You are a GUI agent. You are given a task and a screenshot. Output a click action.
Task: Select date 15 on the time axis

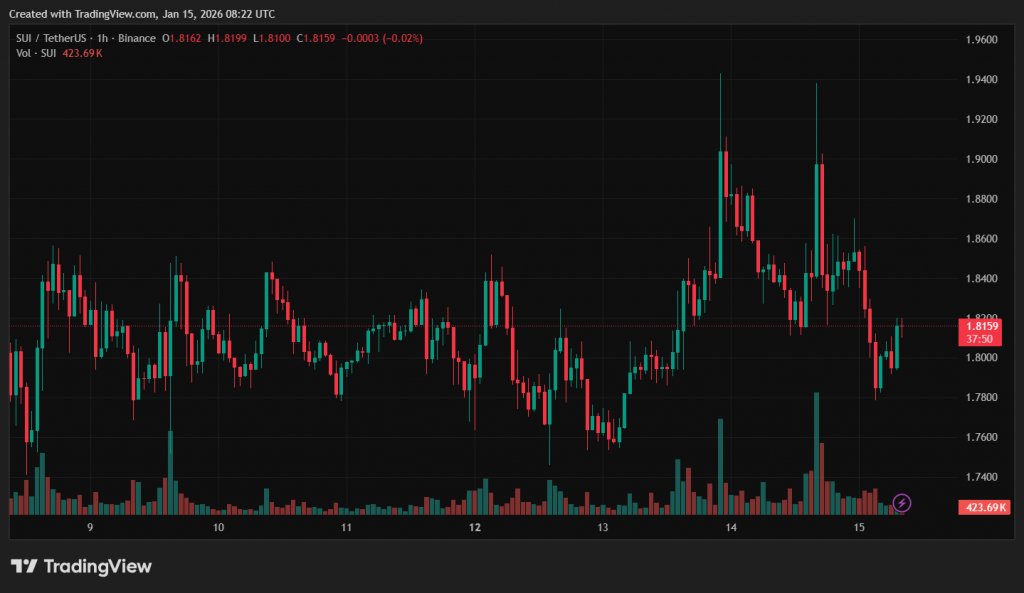[x=858, y=527]
